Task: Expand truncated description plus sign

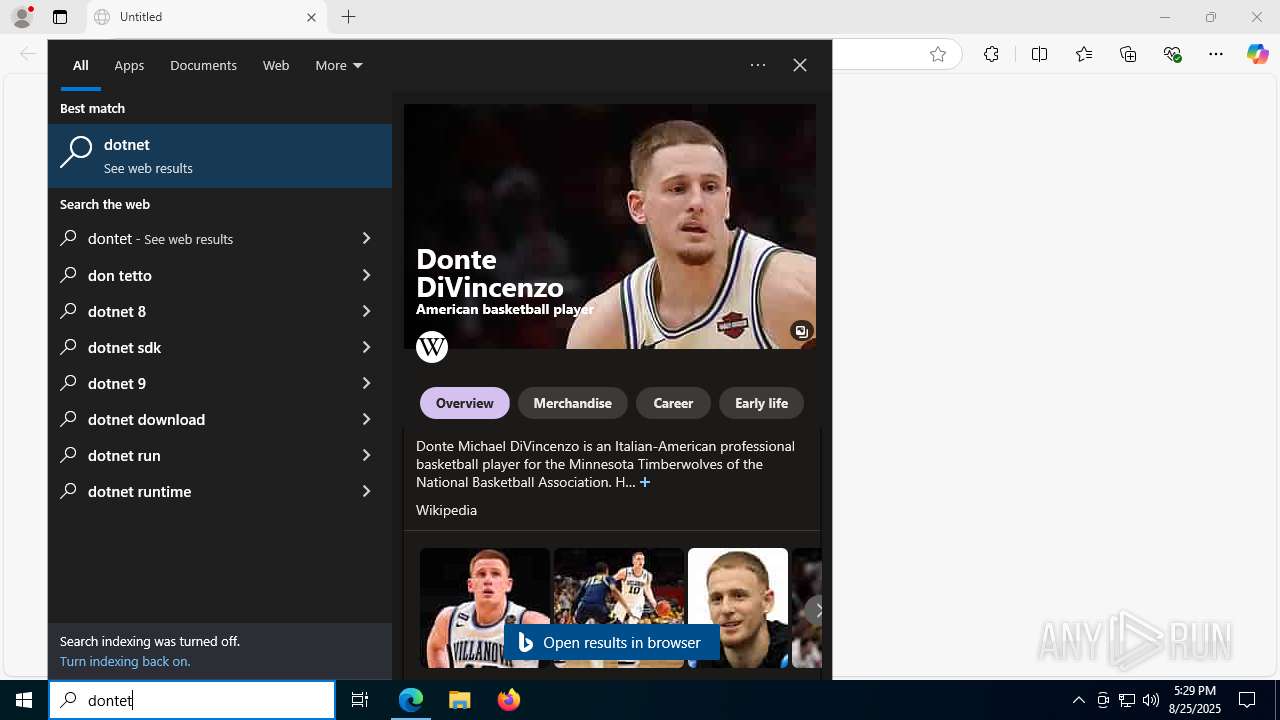Action: pyautogui.click(x=645, y=482)
